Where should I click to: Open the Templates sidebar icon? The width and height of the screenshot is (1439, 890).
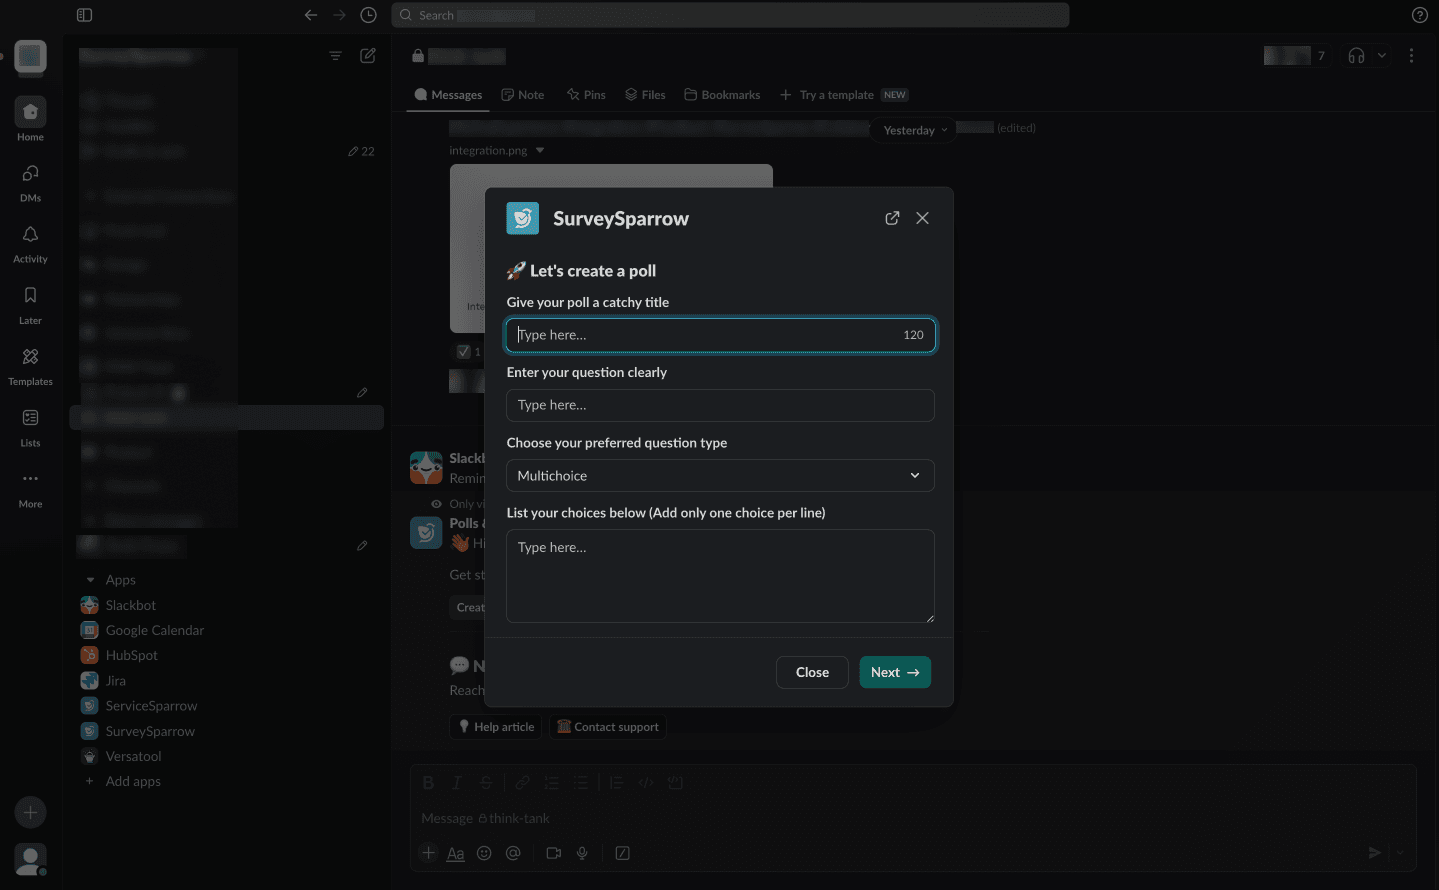pyautogui.click(x=30, y=364)
